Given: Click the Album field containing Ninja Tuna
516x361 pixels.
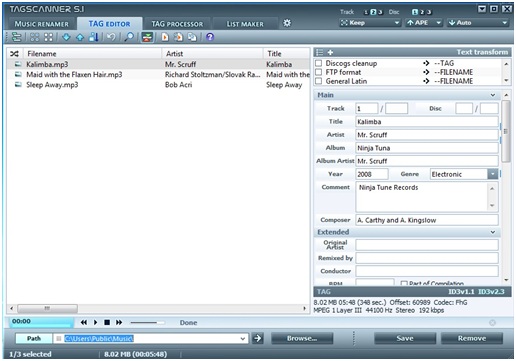Looking at the screenshot, I should 427,148.
